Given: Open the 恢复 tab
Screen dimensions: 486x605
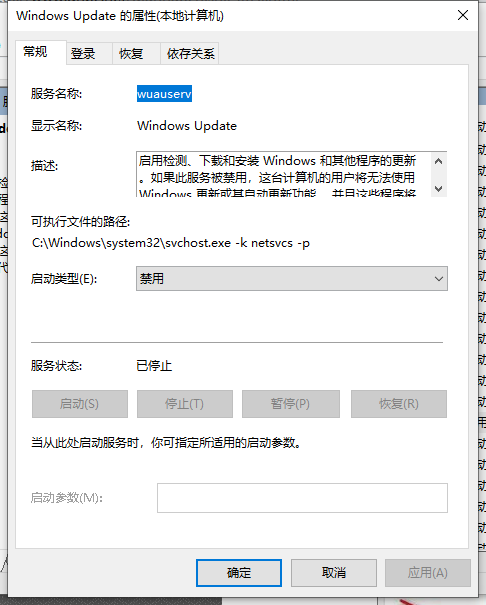Looking at the screenshot, I should click(x=131, y=53).
